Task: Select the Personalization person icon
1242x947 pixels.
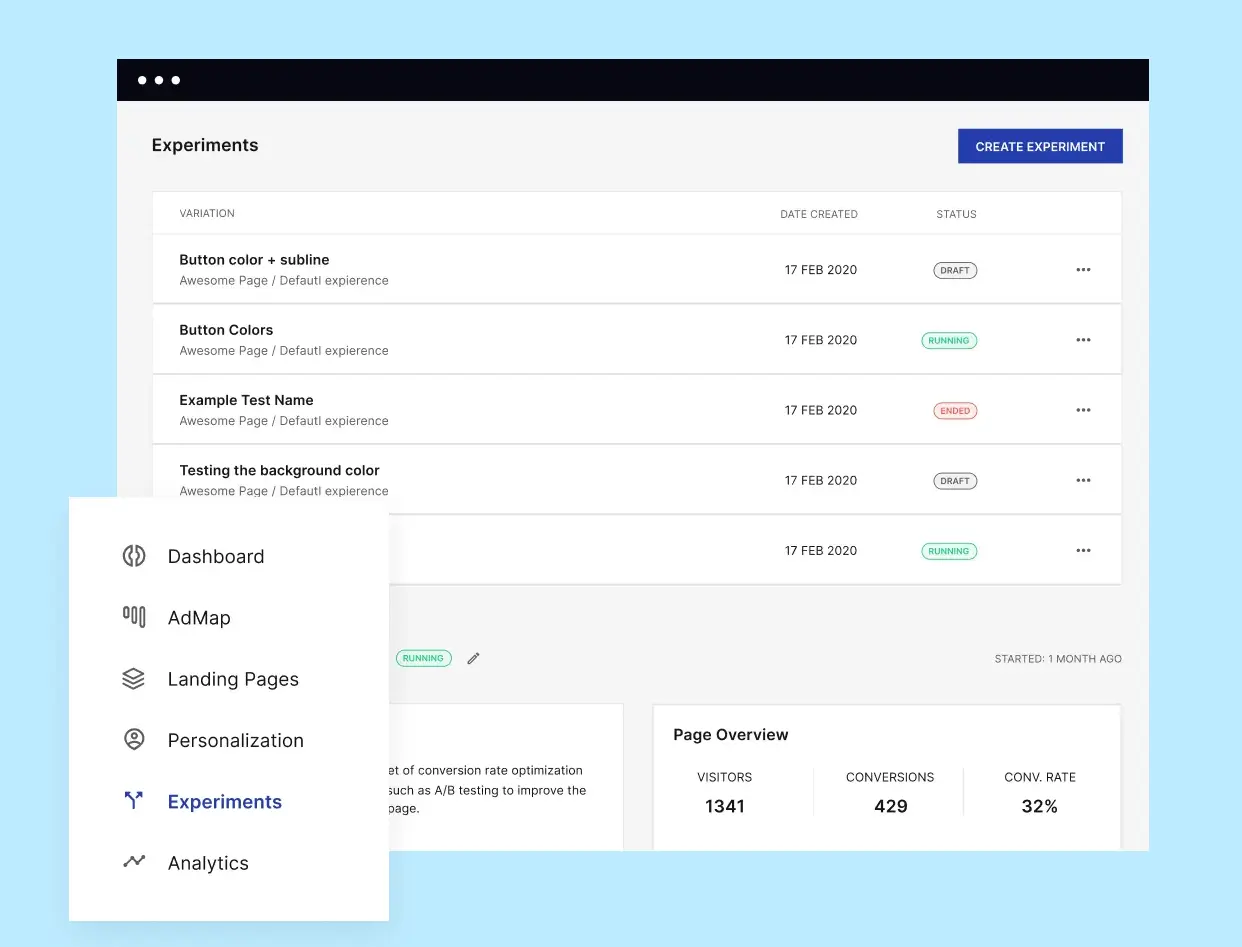Action: [133, 740]
